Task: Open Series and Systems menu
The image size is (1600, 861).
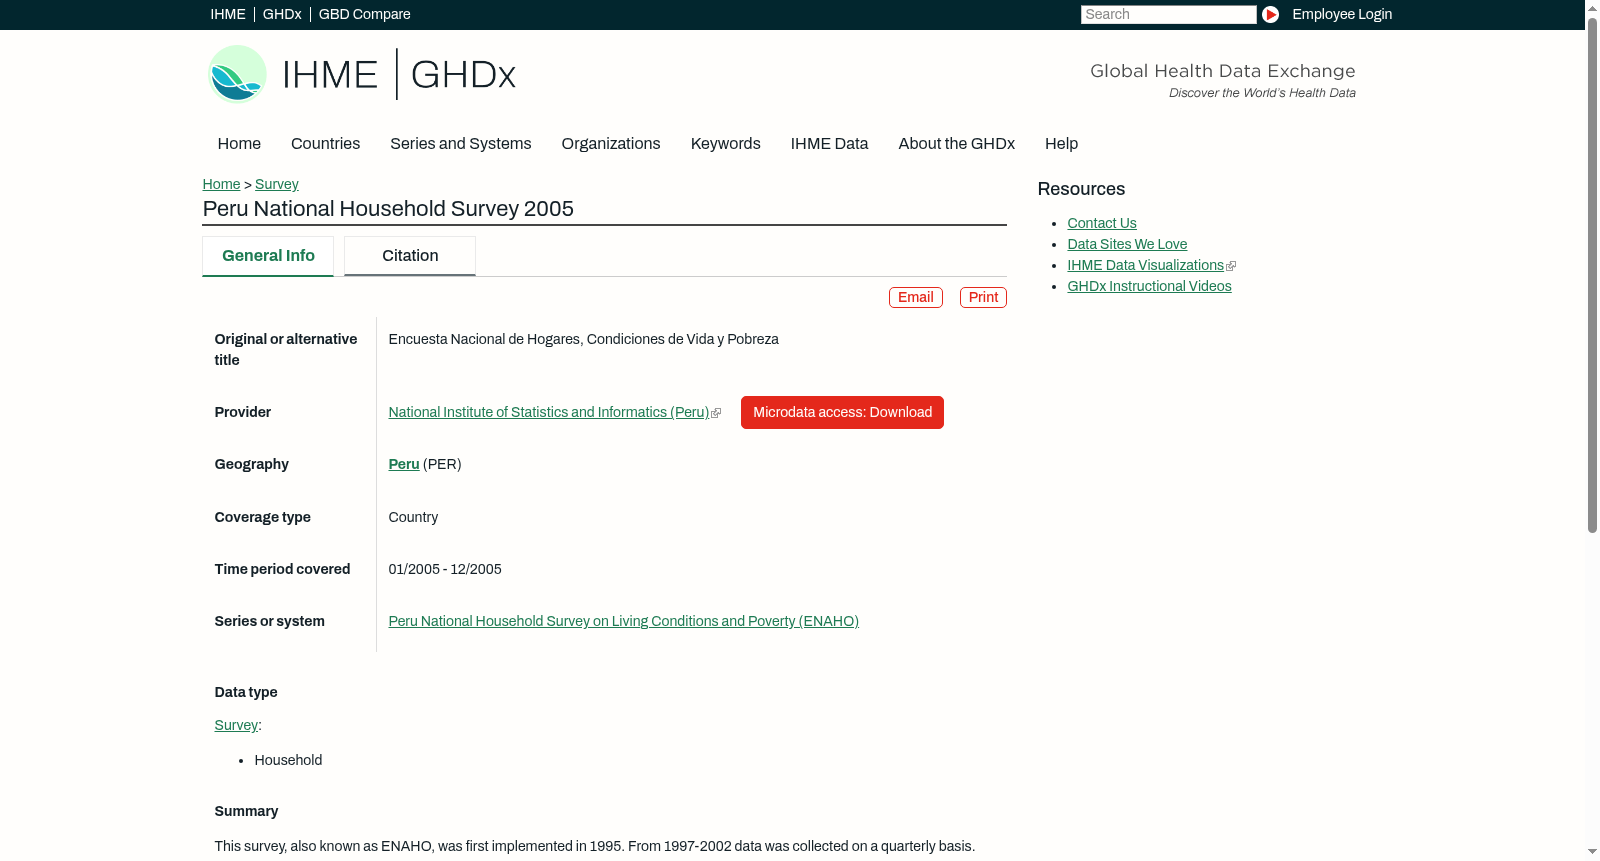Action: [461, 144]
